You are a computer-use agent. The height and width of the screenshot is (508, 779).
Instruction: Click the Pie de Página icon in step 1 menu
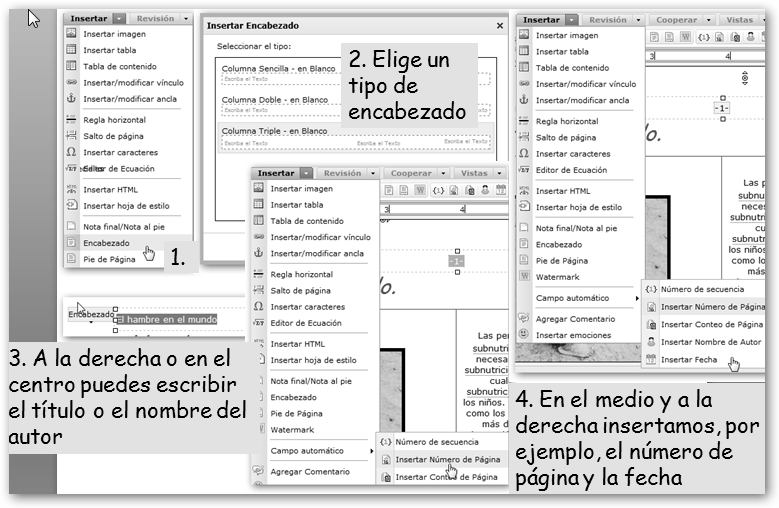72,258
